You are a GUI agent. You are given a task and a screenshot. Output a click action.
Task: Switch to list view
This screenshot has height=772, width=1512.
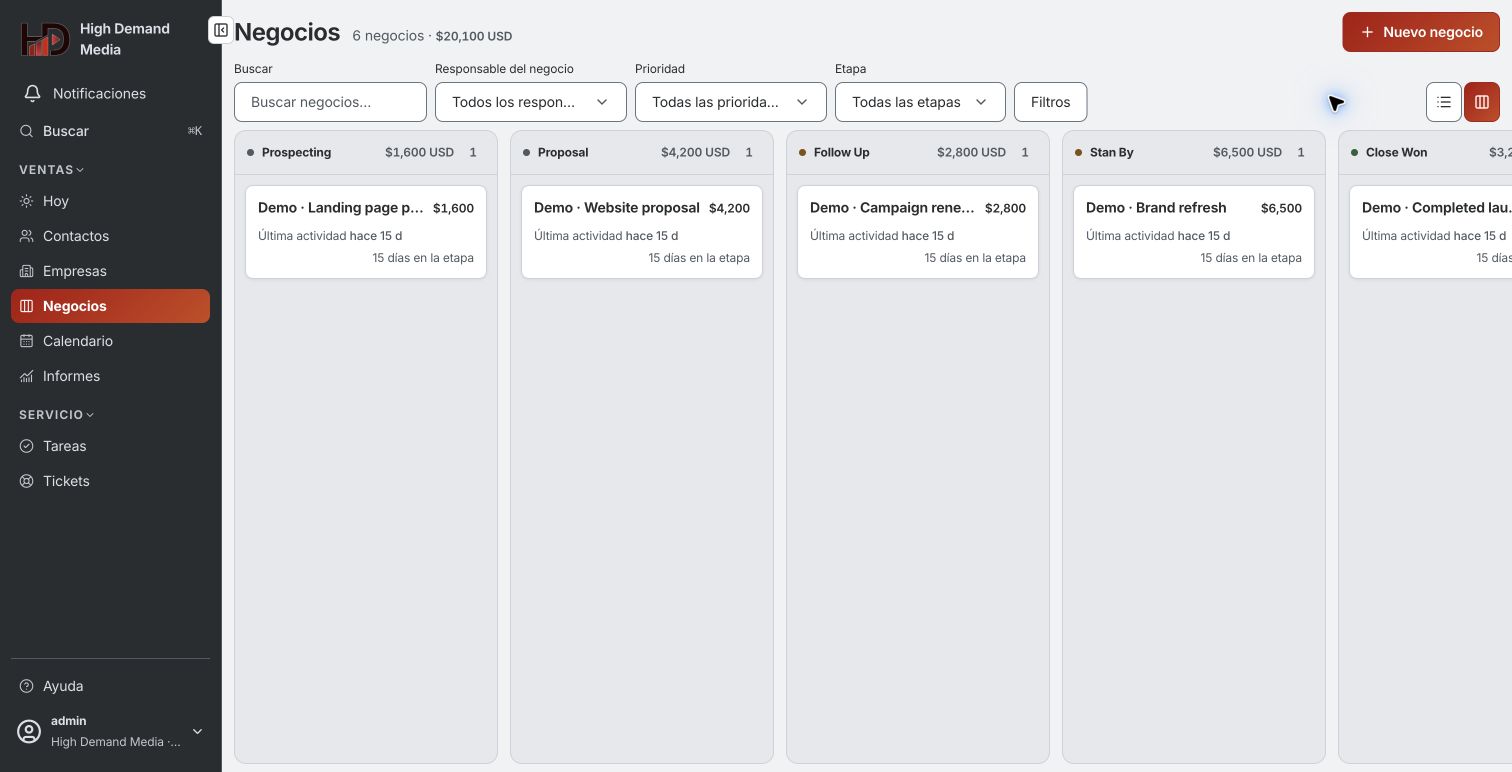pyautogui.click(x=1444, y=102)
